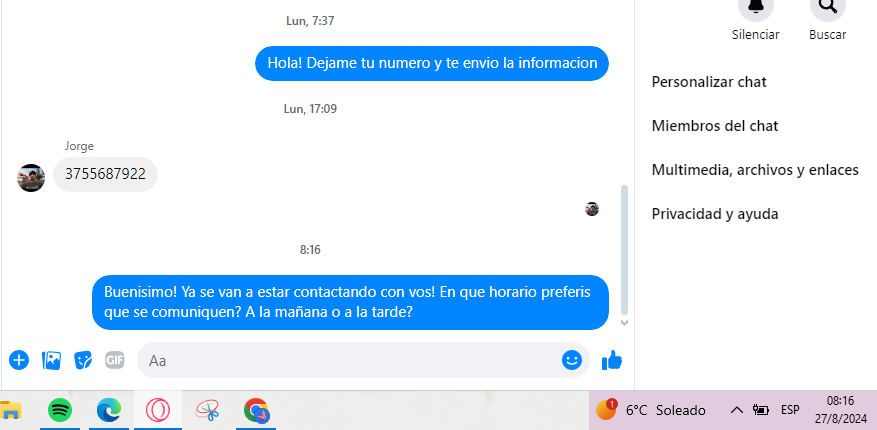877x430 pixels.
Task: Open the emoji smiley picker
Action: click(572, 360)
